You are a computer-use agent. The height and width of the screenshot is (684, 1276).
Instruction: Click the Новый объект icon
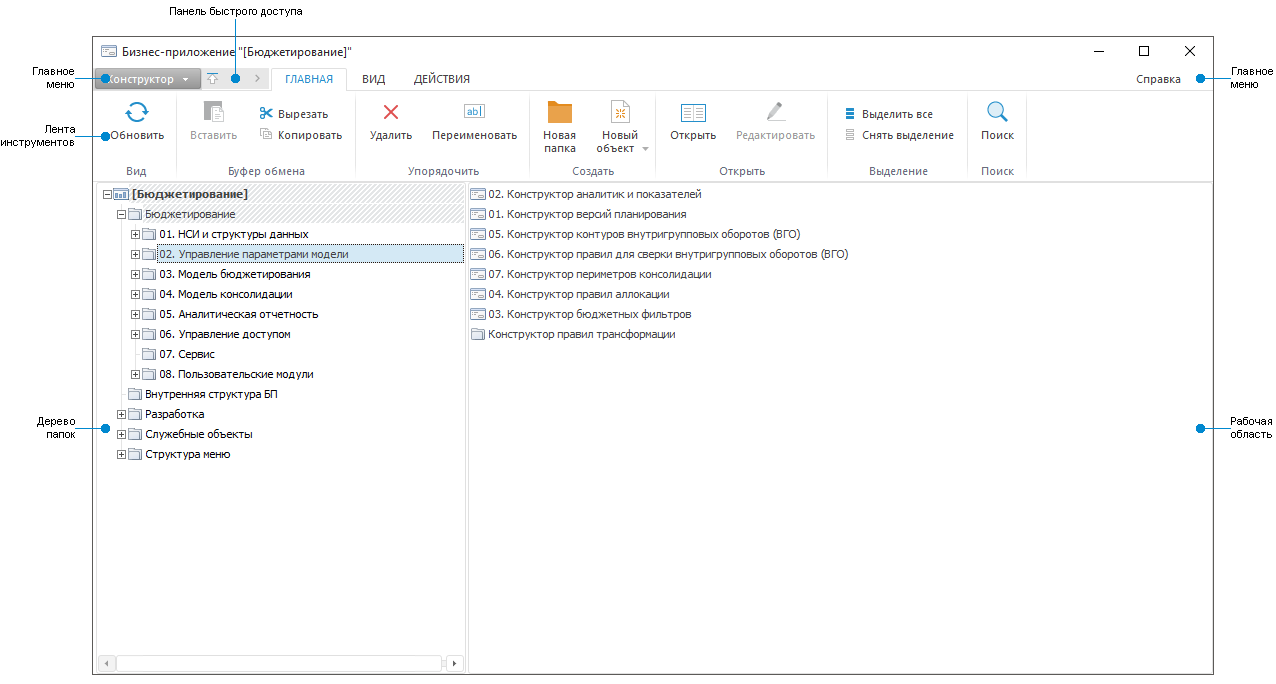click(x=620, y=112)
